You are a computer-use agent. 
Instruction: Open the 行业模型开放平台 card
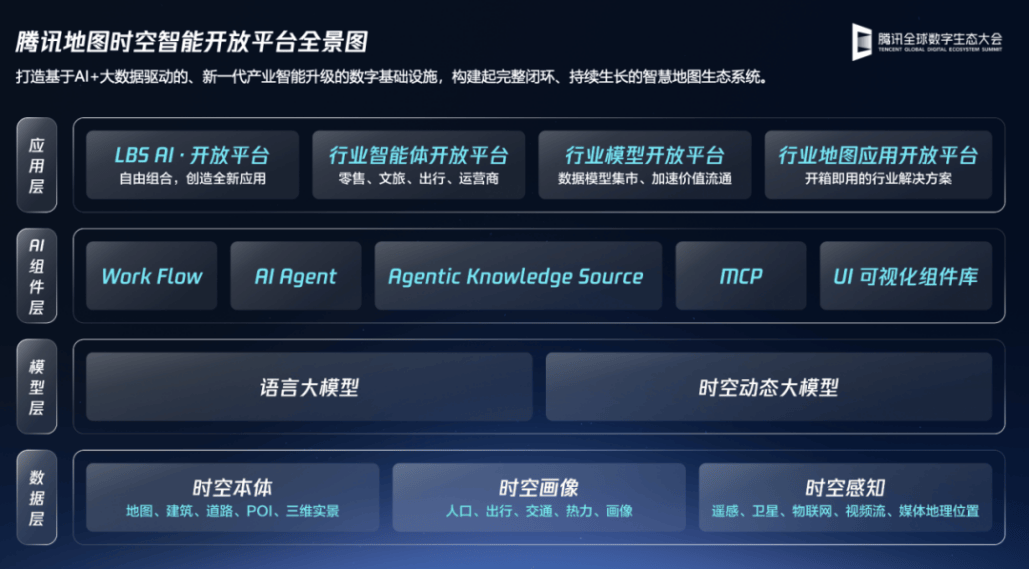click(644, 165)
